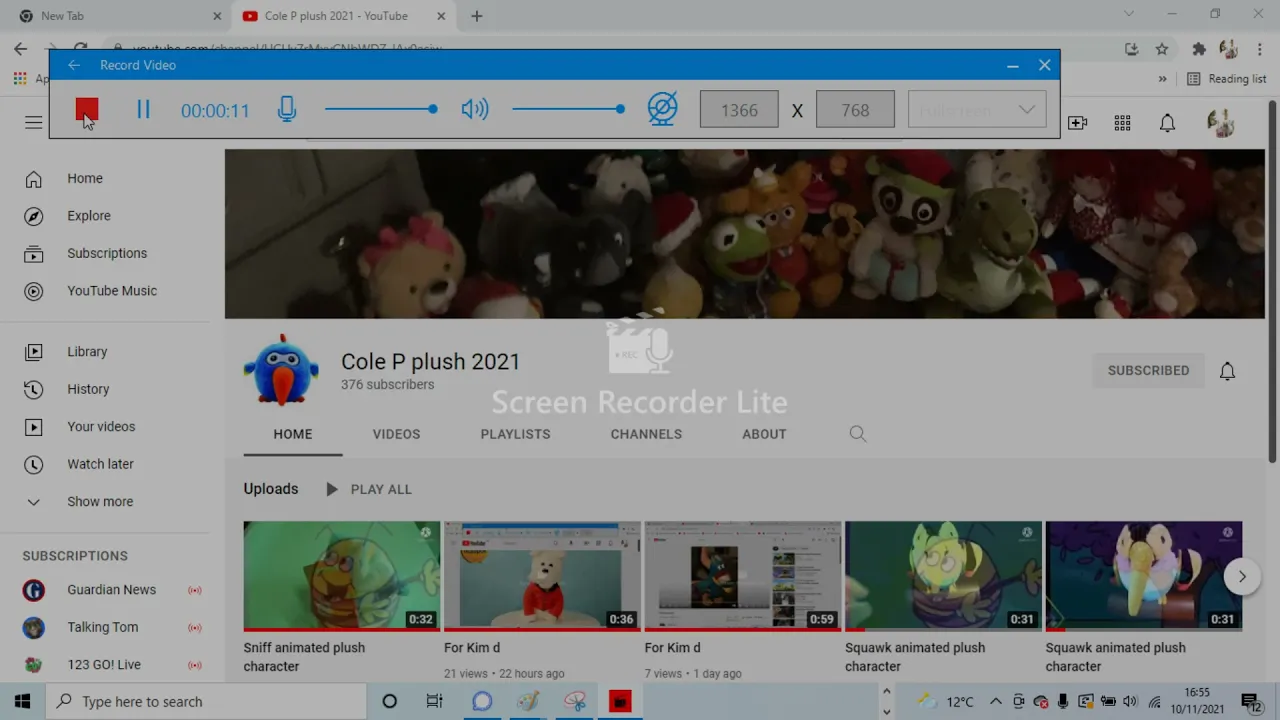Click the Watch later clock icon

[x=33, y=464]
